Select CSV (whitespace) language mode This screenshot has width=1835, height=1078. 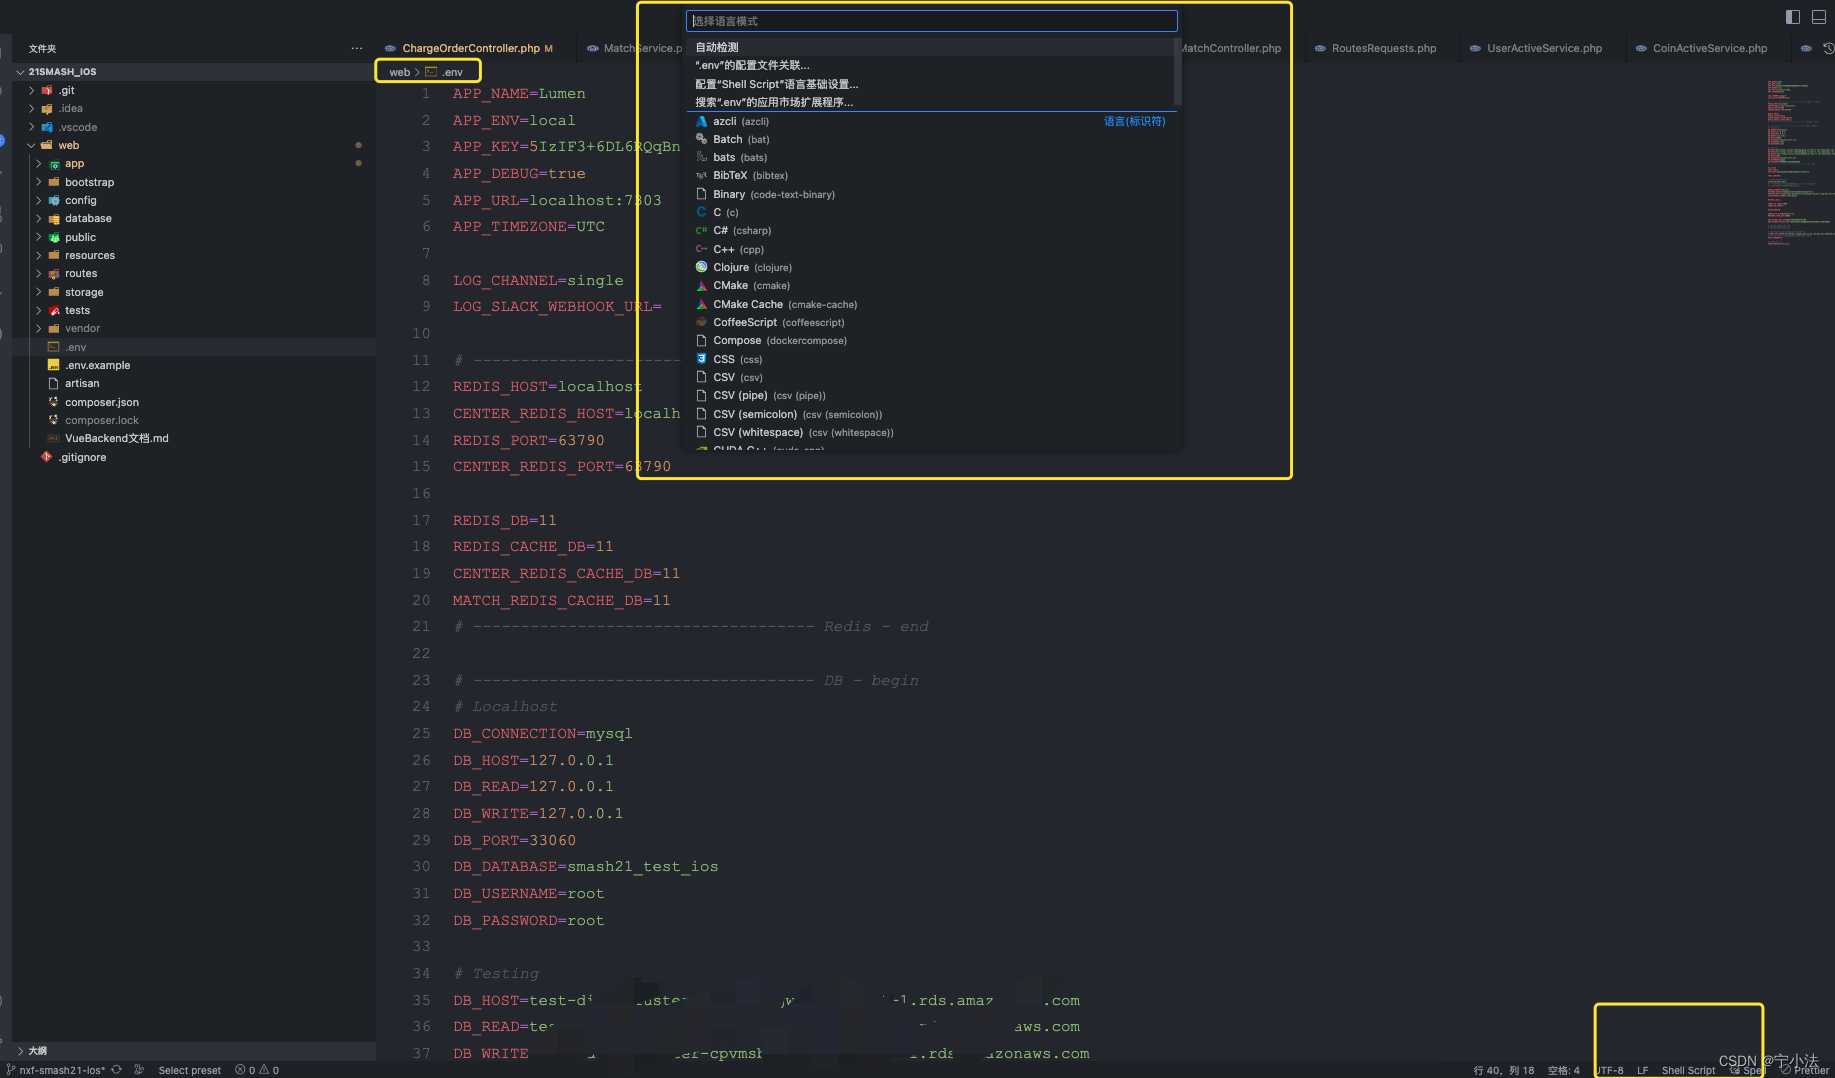(931, 432)
